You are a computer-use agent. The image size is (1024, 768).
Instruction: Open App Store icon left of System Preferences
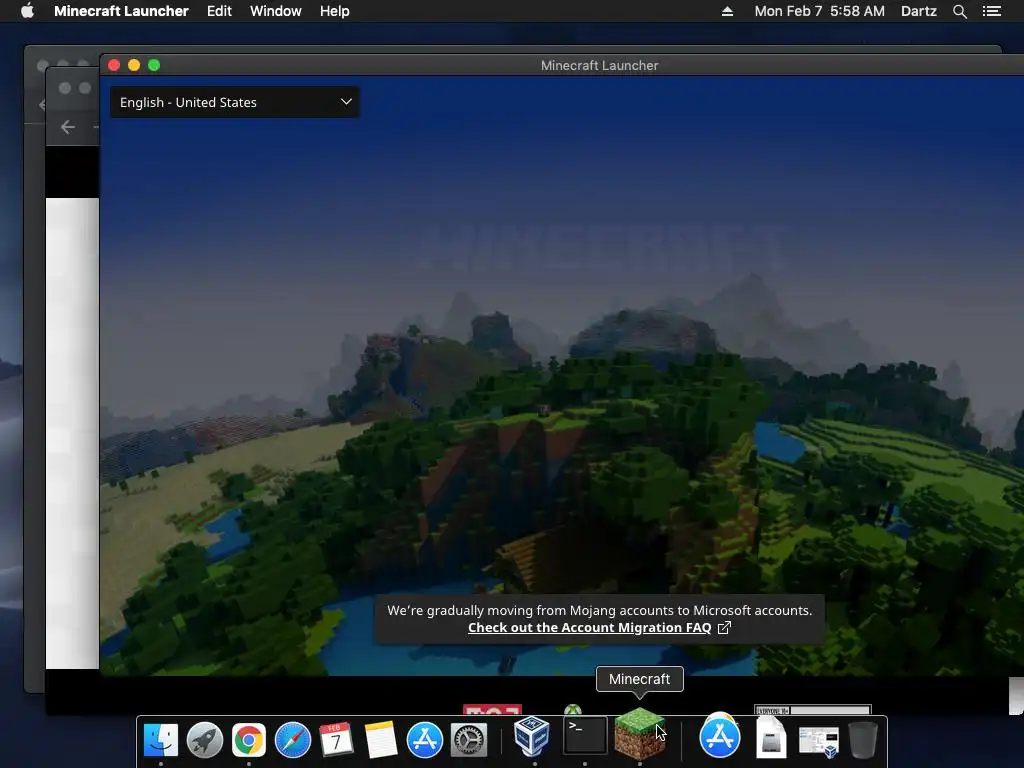(424, 740)
